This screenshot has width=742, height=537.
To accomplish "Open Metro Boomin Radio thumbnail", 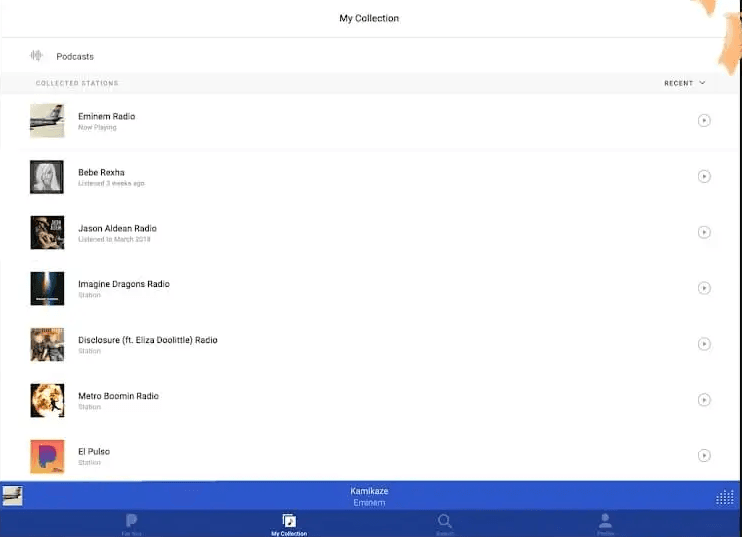I will pos(47,400).
